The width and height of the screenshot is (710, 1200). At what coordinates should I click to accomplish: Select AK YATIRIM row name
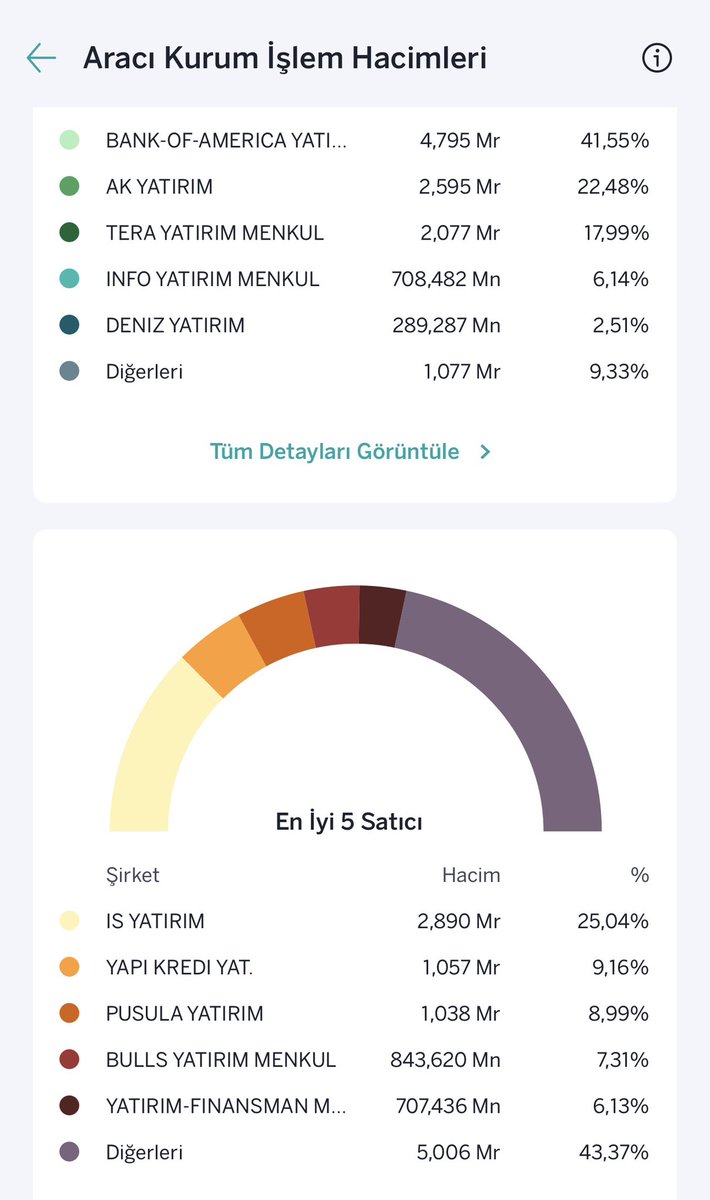click(x=159, y=187)
